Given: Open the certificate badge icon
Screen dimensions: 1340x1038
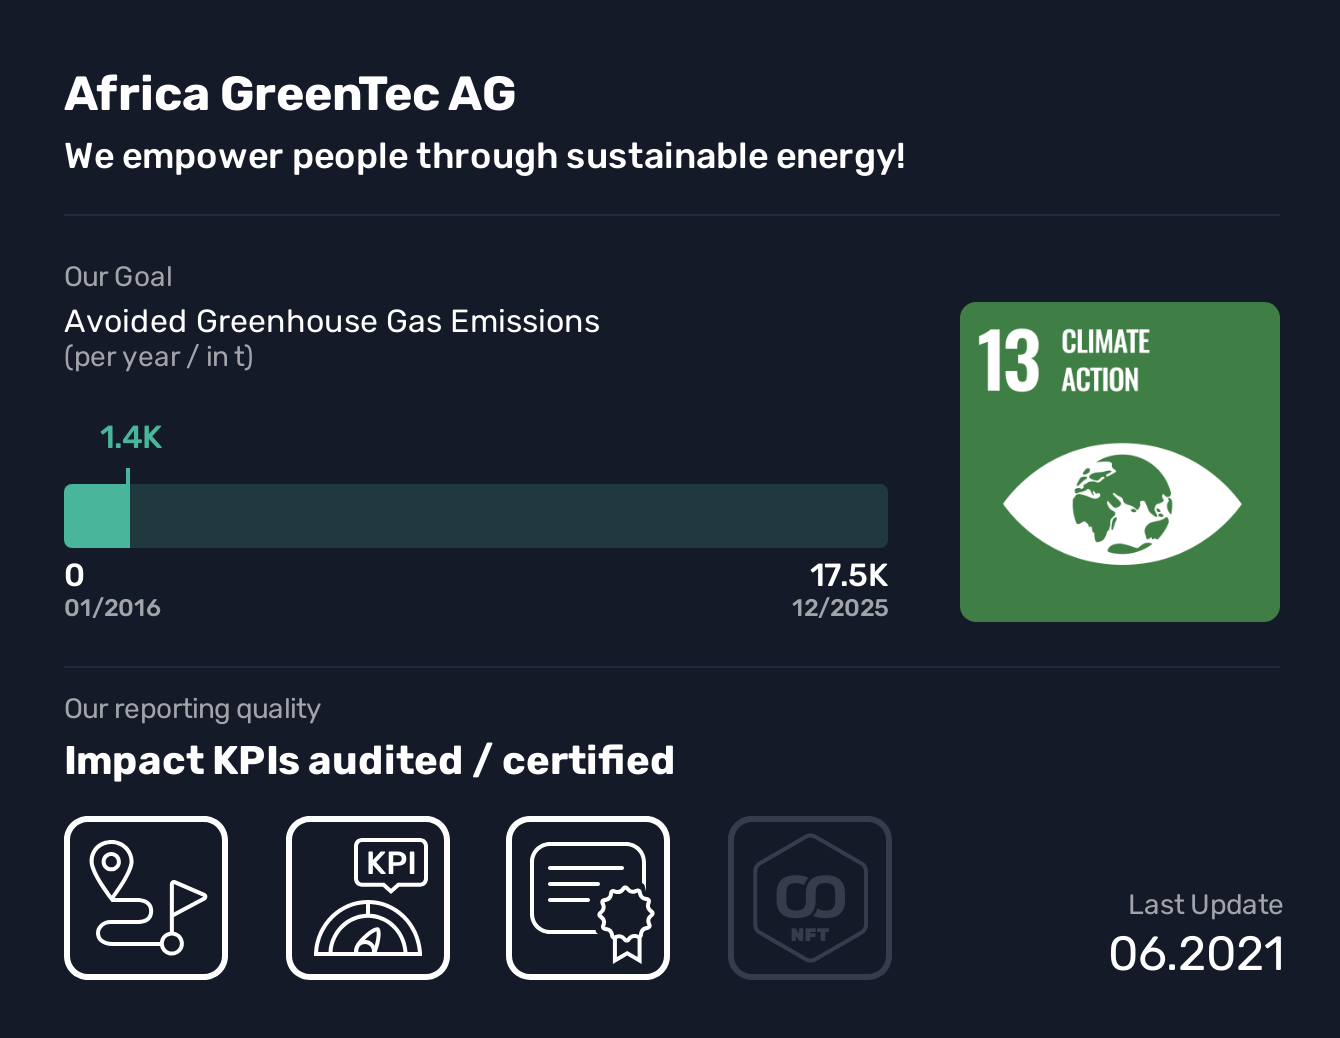Looking at the screenshot, I should point(588,897).
